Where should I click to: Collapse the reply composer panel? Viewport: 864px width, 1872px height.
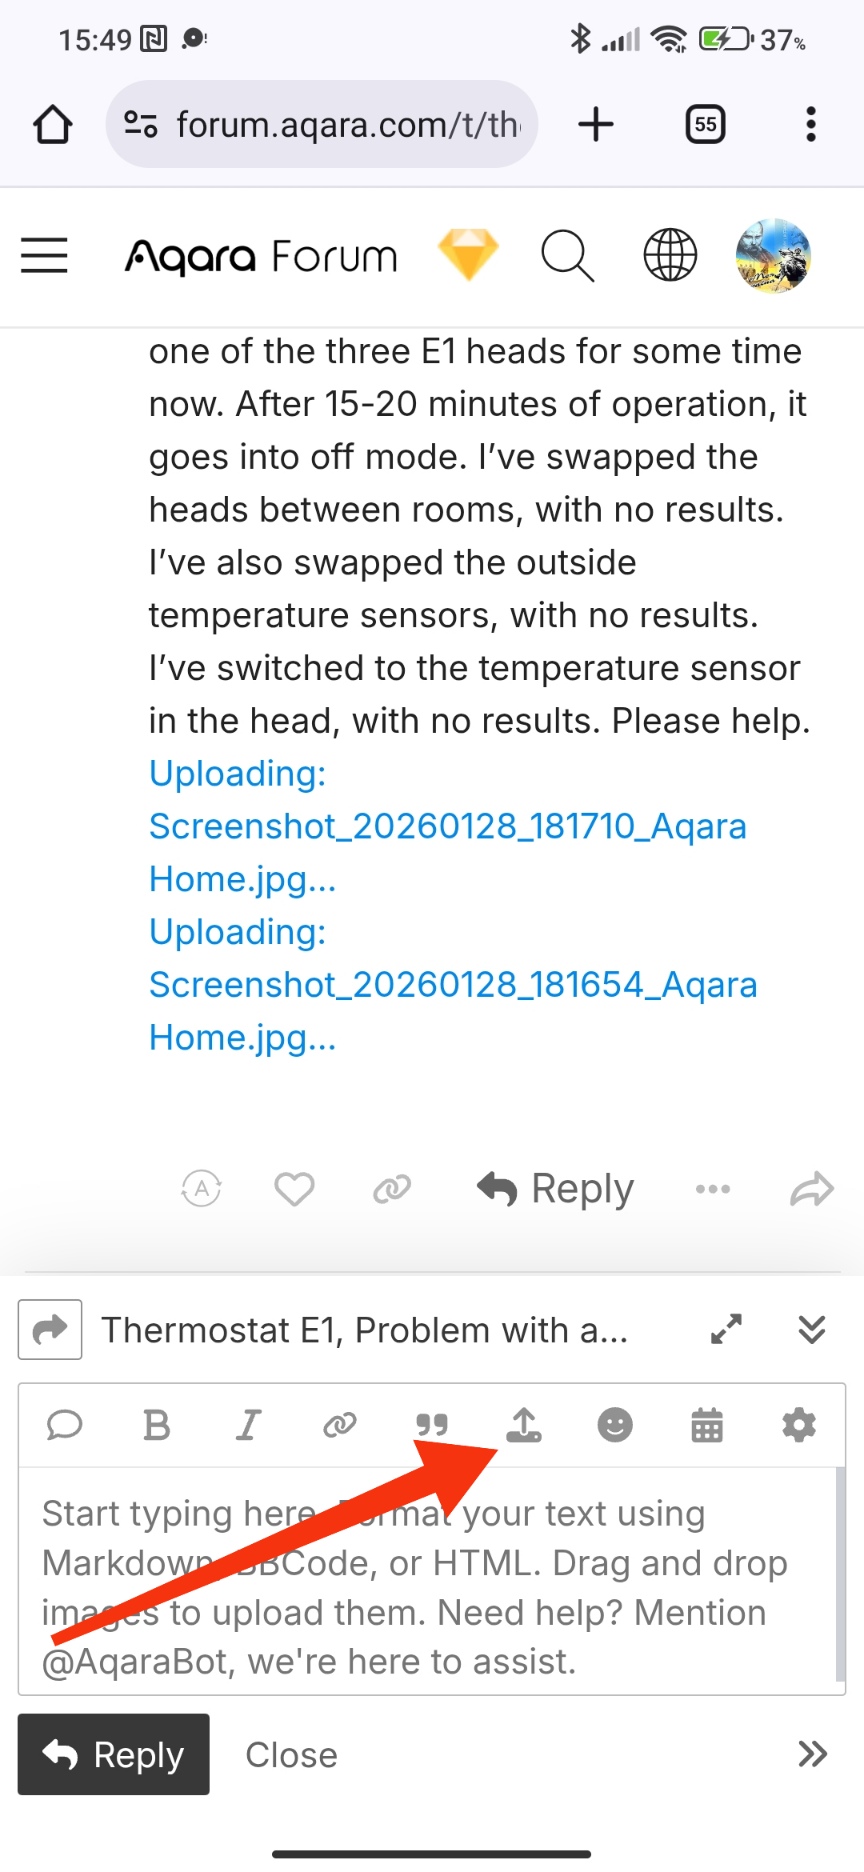[812, 1329]
